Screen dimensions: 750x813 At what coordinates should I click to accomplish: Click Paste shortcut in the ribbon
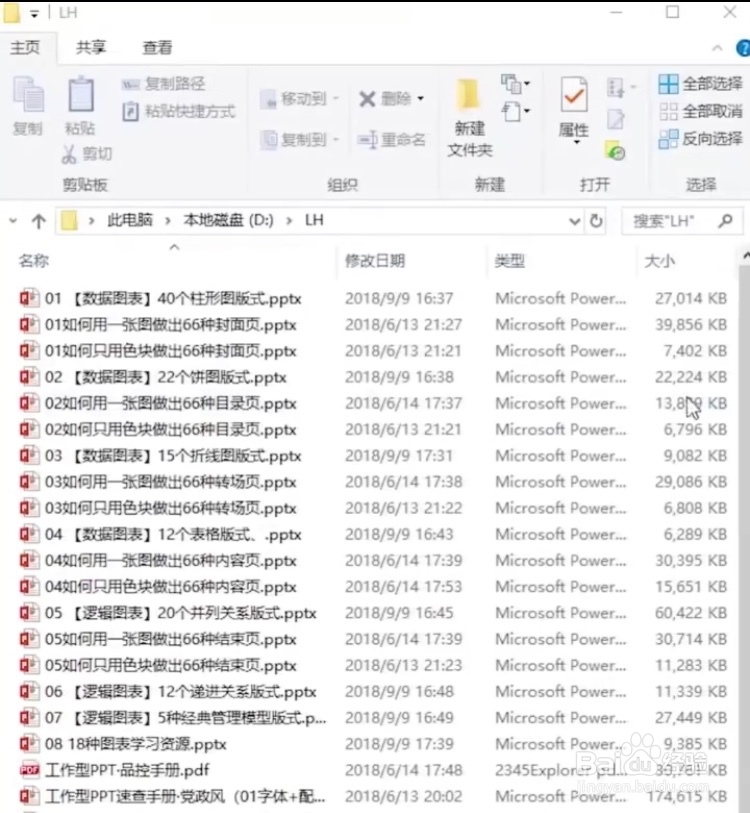(x=179, y=111)
